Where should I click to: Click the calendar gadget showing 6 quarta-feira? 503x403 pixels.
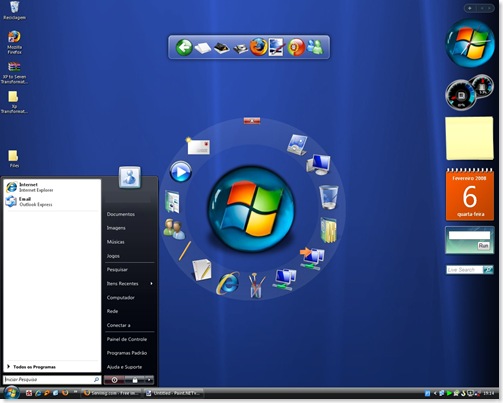(x=470, y=195)
